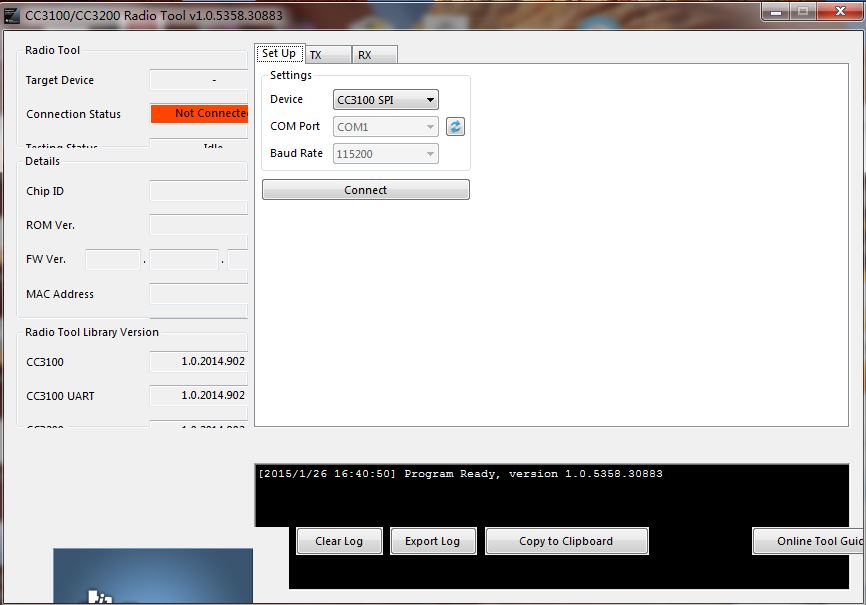Screen dimensions: 866x605
Task: Click the Radio Tool group heading
Action: [52, 50]
